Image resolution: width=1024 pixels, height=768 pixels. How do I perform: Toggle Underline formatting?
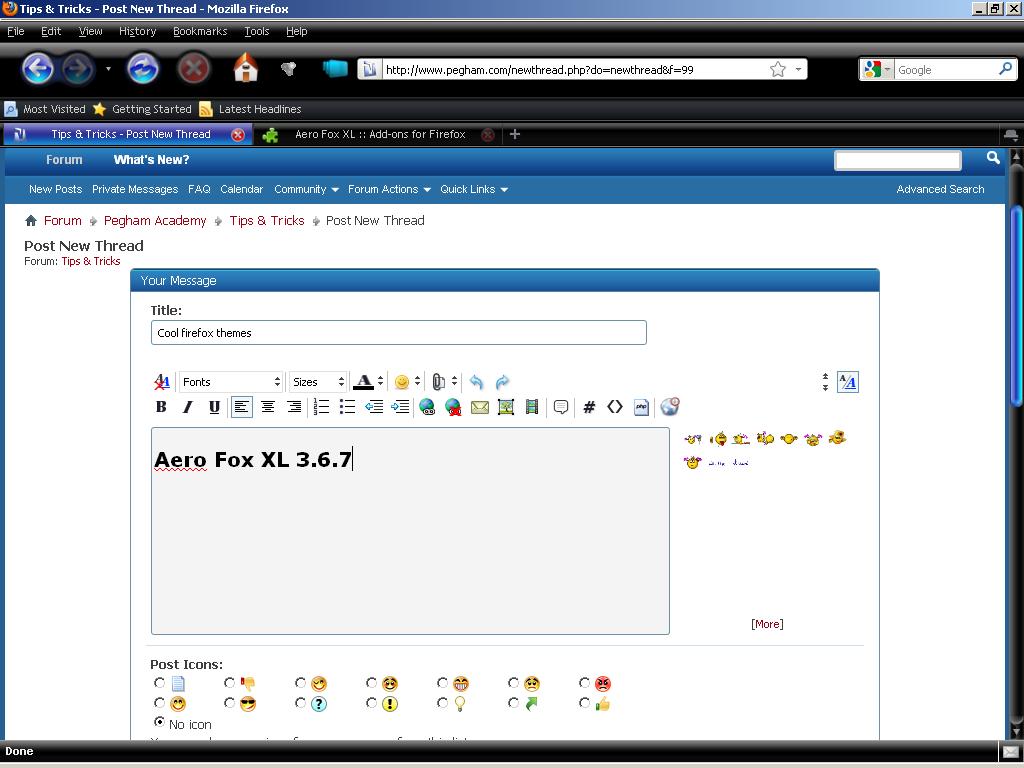point(214,407)
